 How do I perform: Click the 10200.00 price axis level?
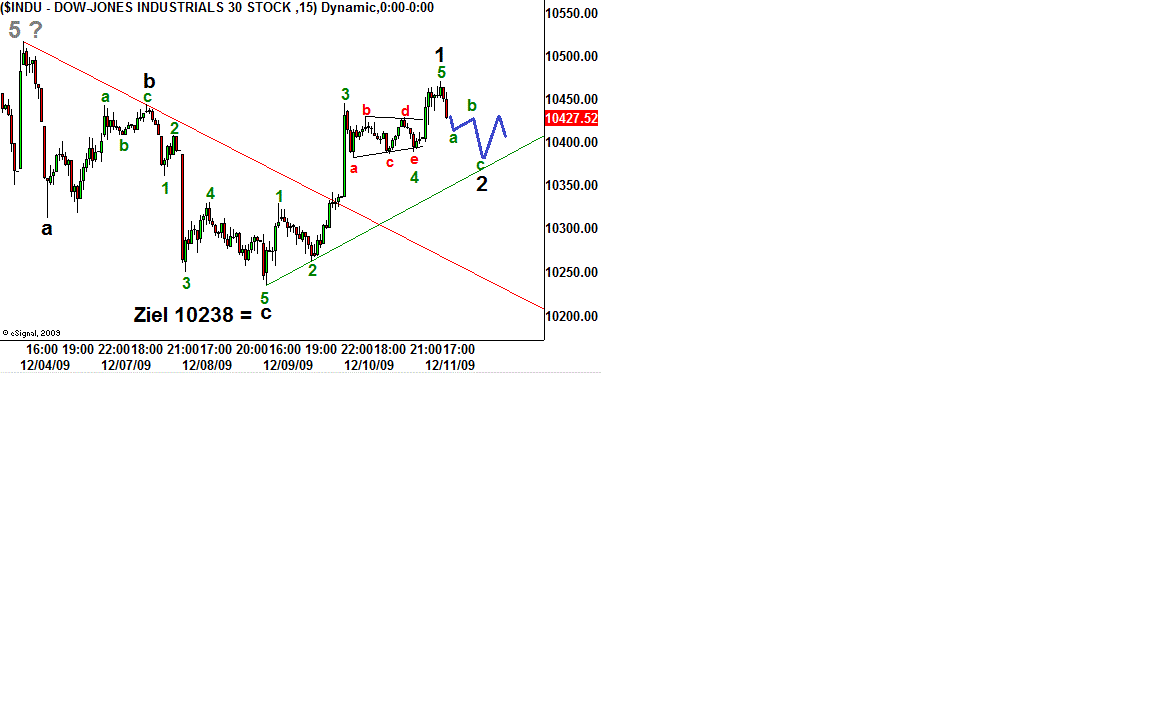[571, 316]
